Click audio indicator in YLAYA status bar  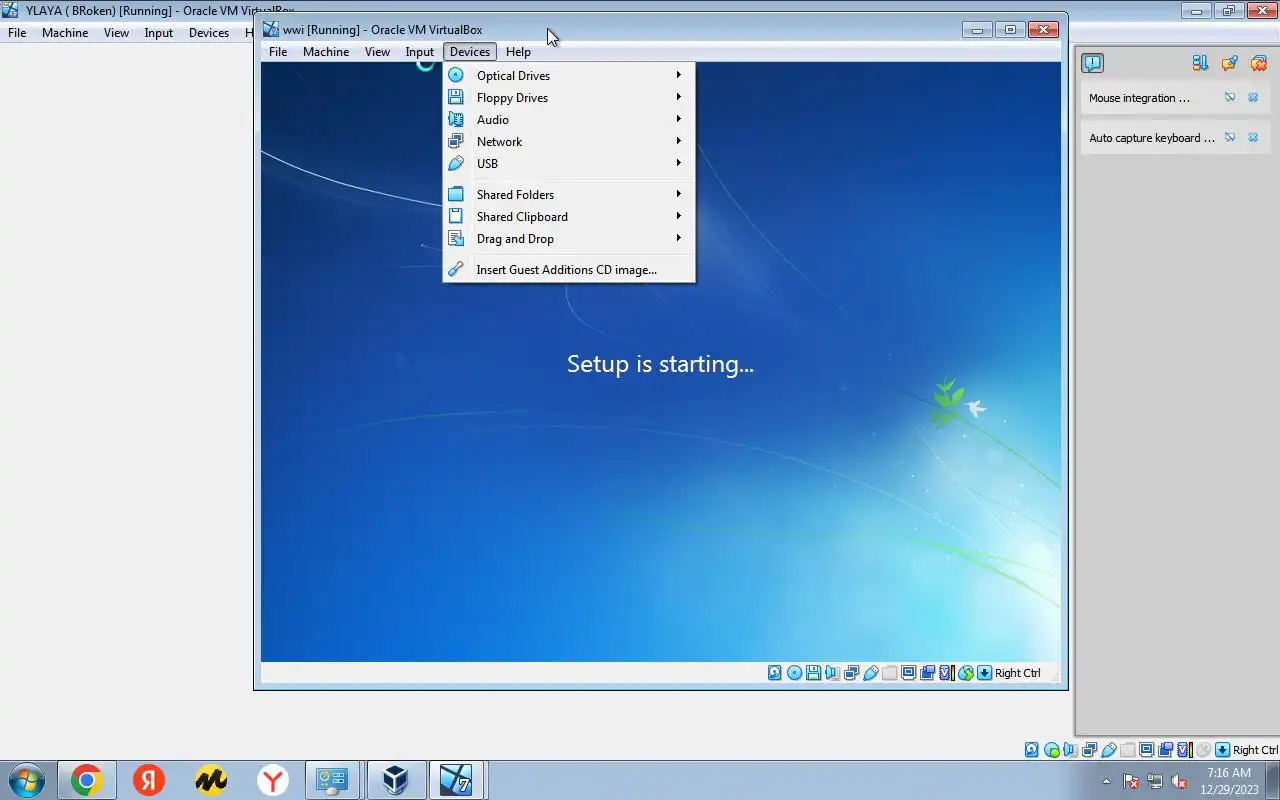[x=1070, y=750]
